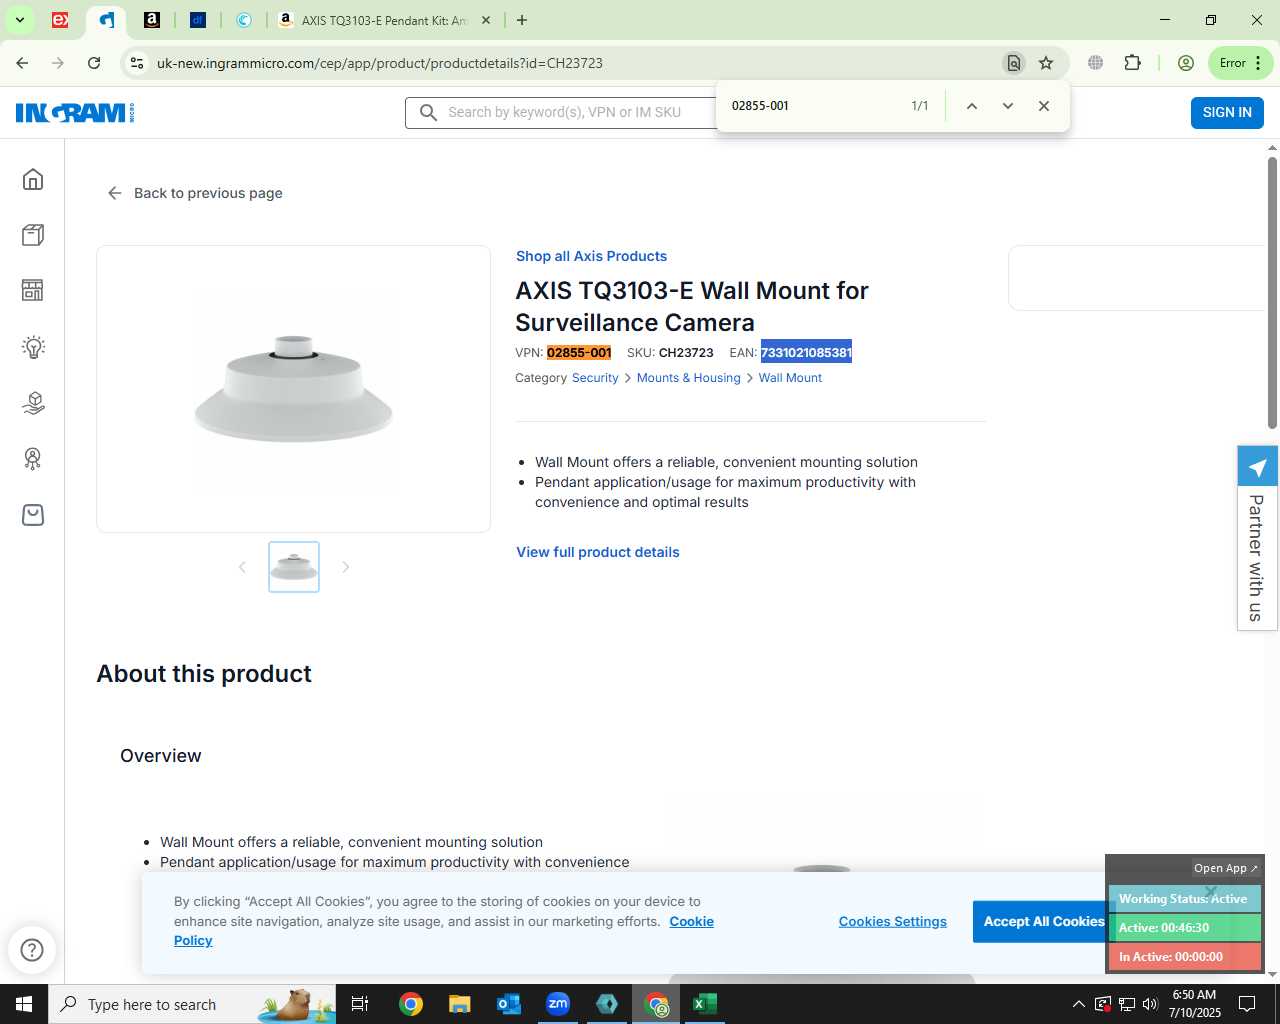The width and height of the screenshot is (1280, 1024).
Task: Click the browser address bar URL
Action: 380,63
